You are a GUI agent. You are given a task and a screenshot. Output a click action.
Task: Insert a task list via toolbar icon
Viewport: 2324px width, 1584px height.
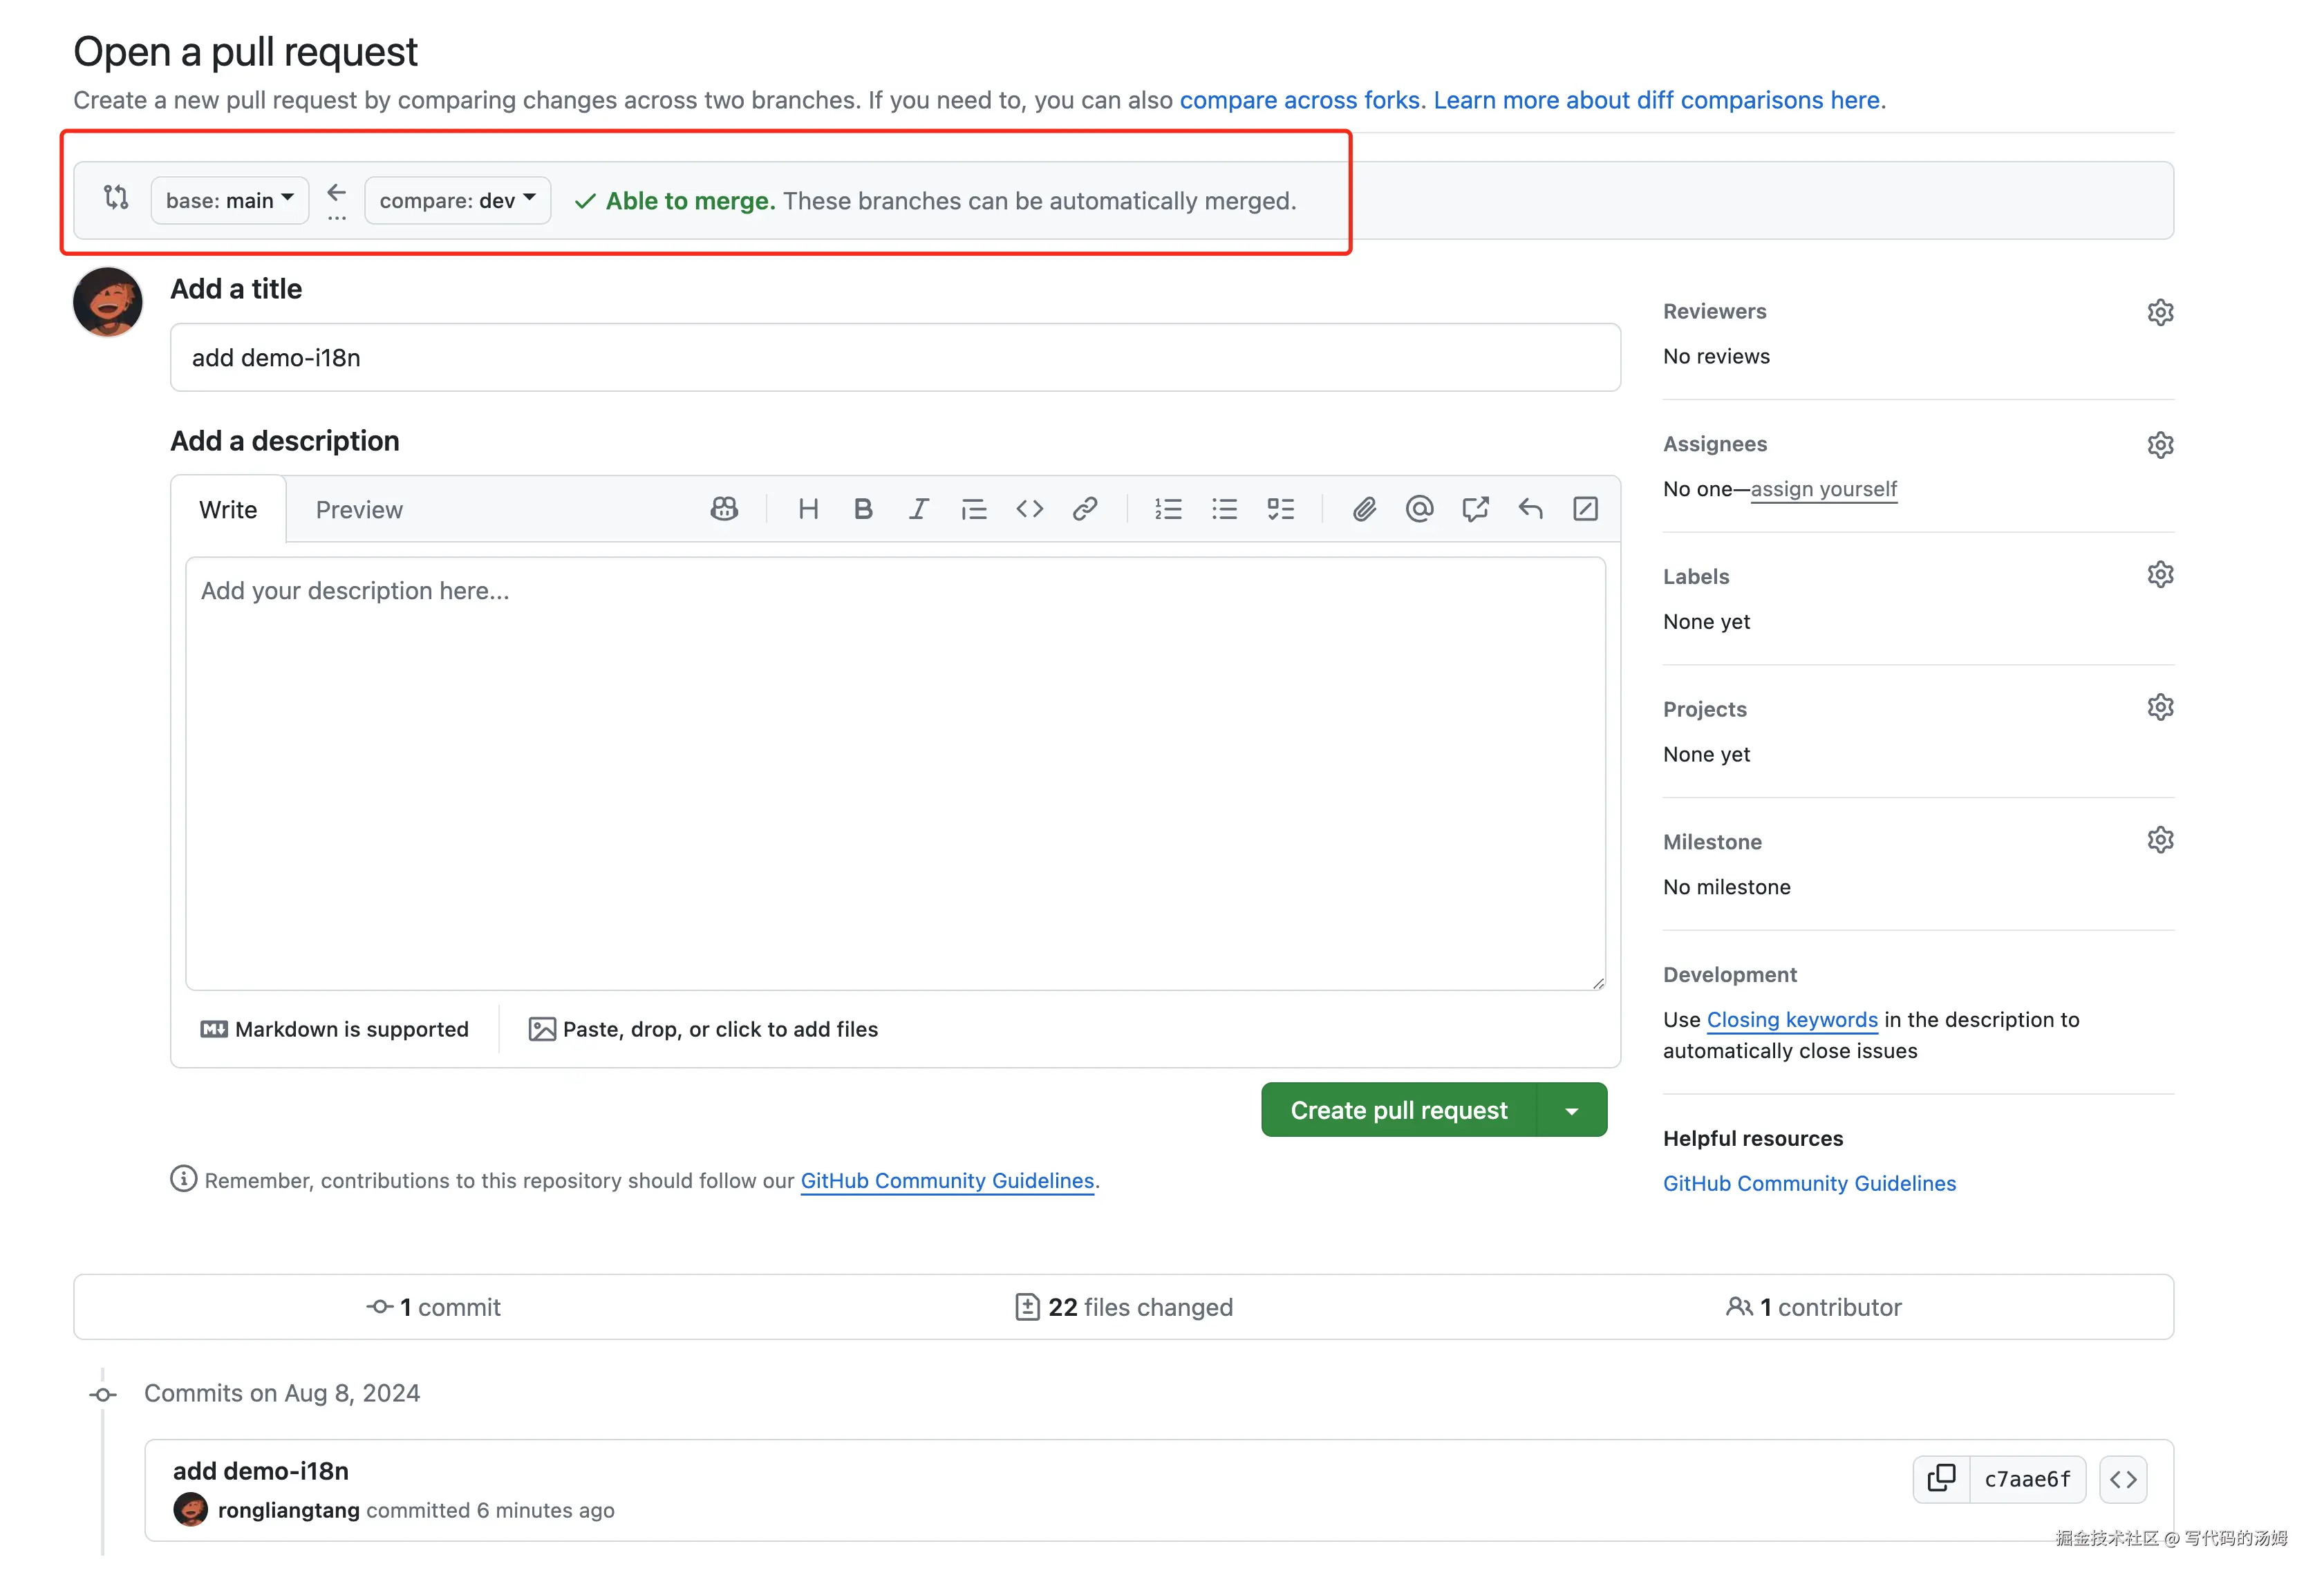pos(1280,509)
